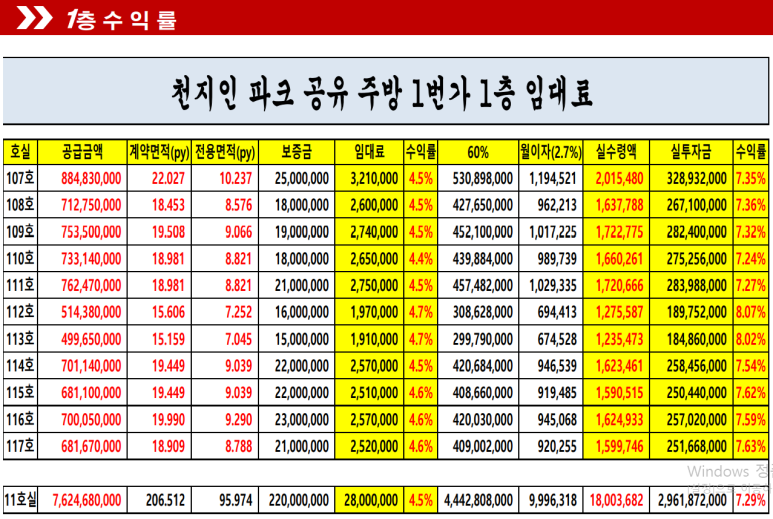Screen dimensions: 773x519
Task: Select the '공급금액' column header
Action: coord(82,152)
